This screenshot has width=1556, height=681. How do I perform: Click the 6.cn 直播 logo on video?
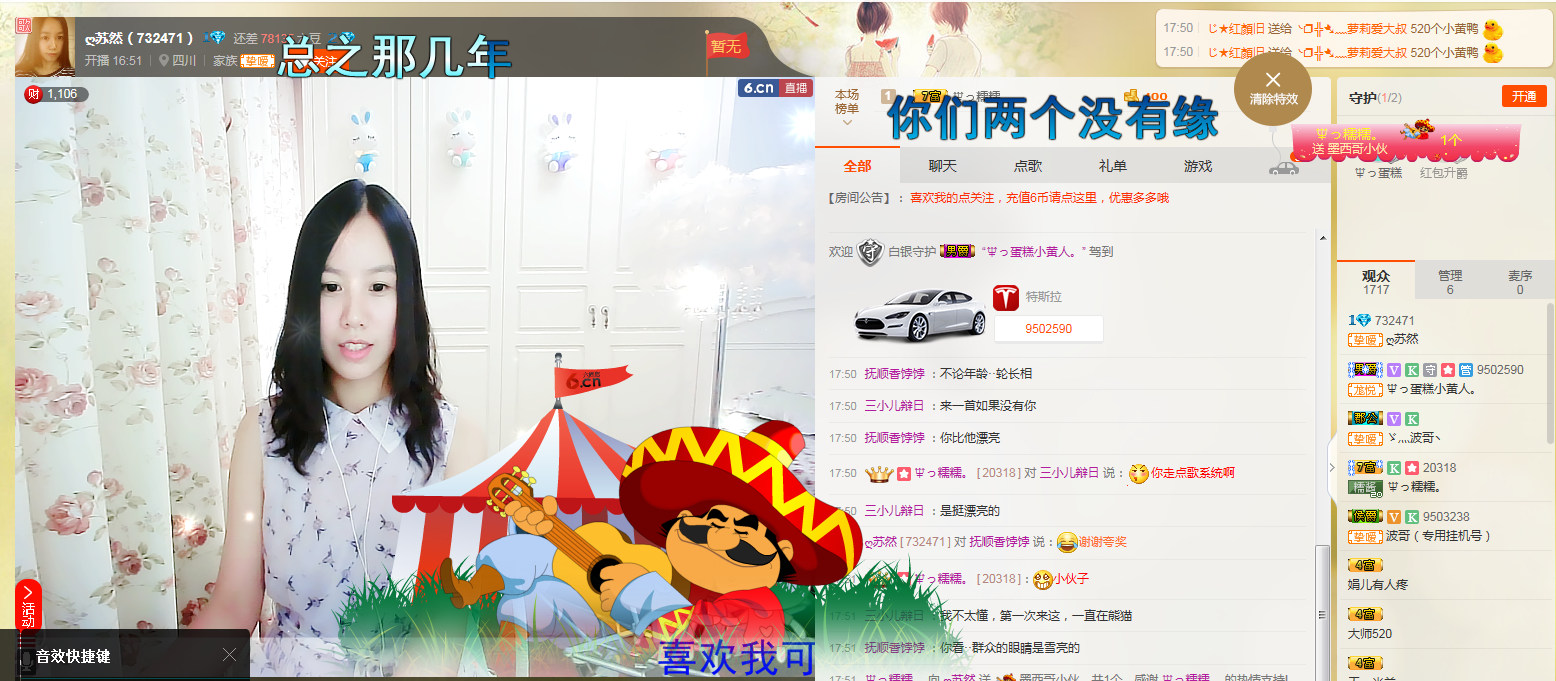coord(775,88)
